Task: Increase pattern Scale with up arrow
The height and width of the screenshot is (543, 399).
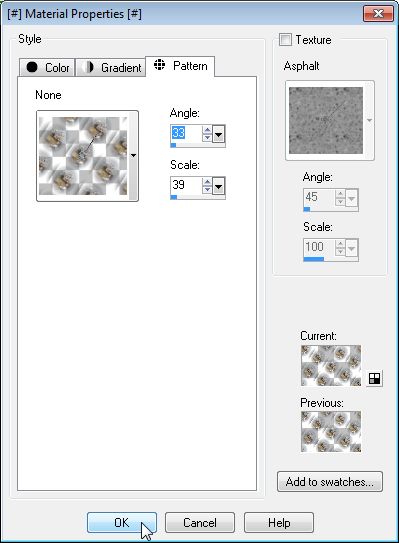Action: tap(207, 182)
